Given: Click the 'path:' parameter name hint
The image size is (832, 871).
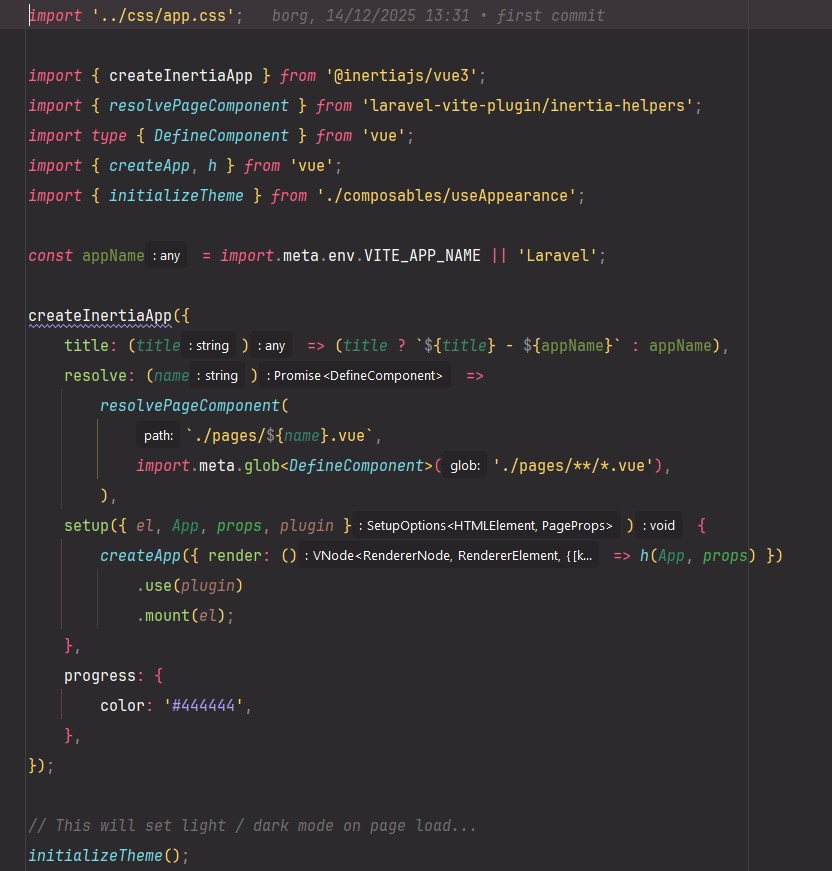Looking at the screenshot, I should pos(158,436).
